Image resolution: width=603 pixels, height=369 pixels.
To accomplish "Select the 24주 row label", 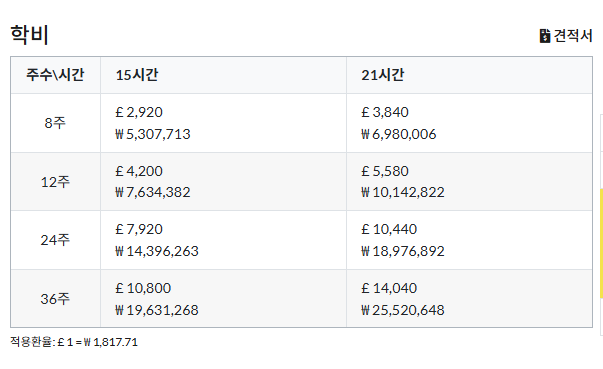I will 55,240.
